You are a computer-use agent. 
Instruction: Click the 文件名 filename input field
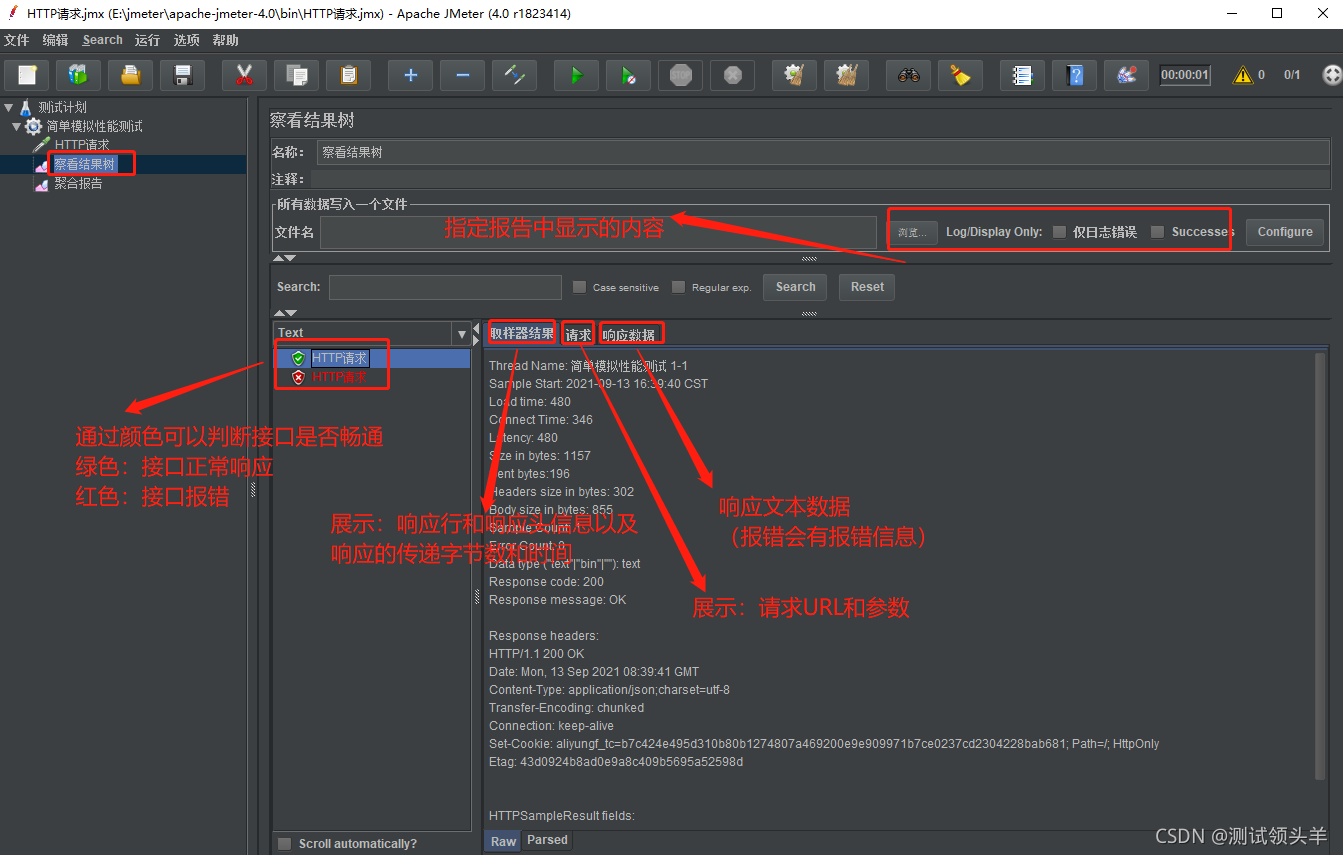(x=598, y=232)
